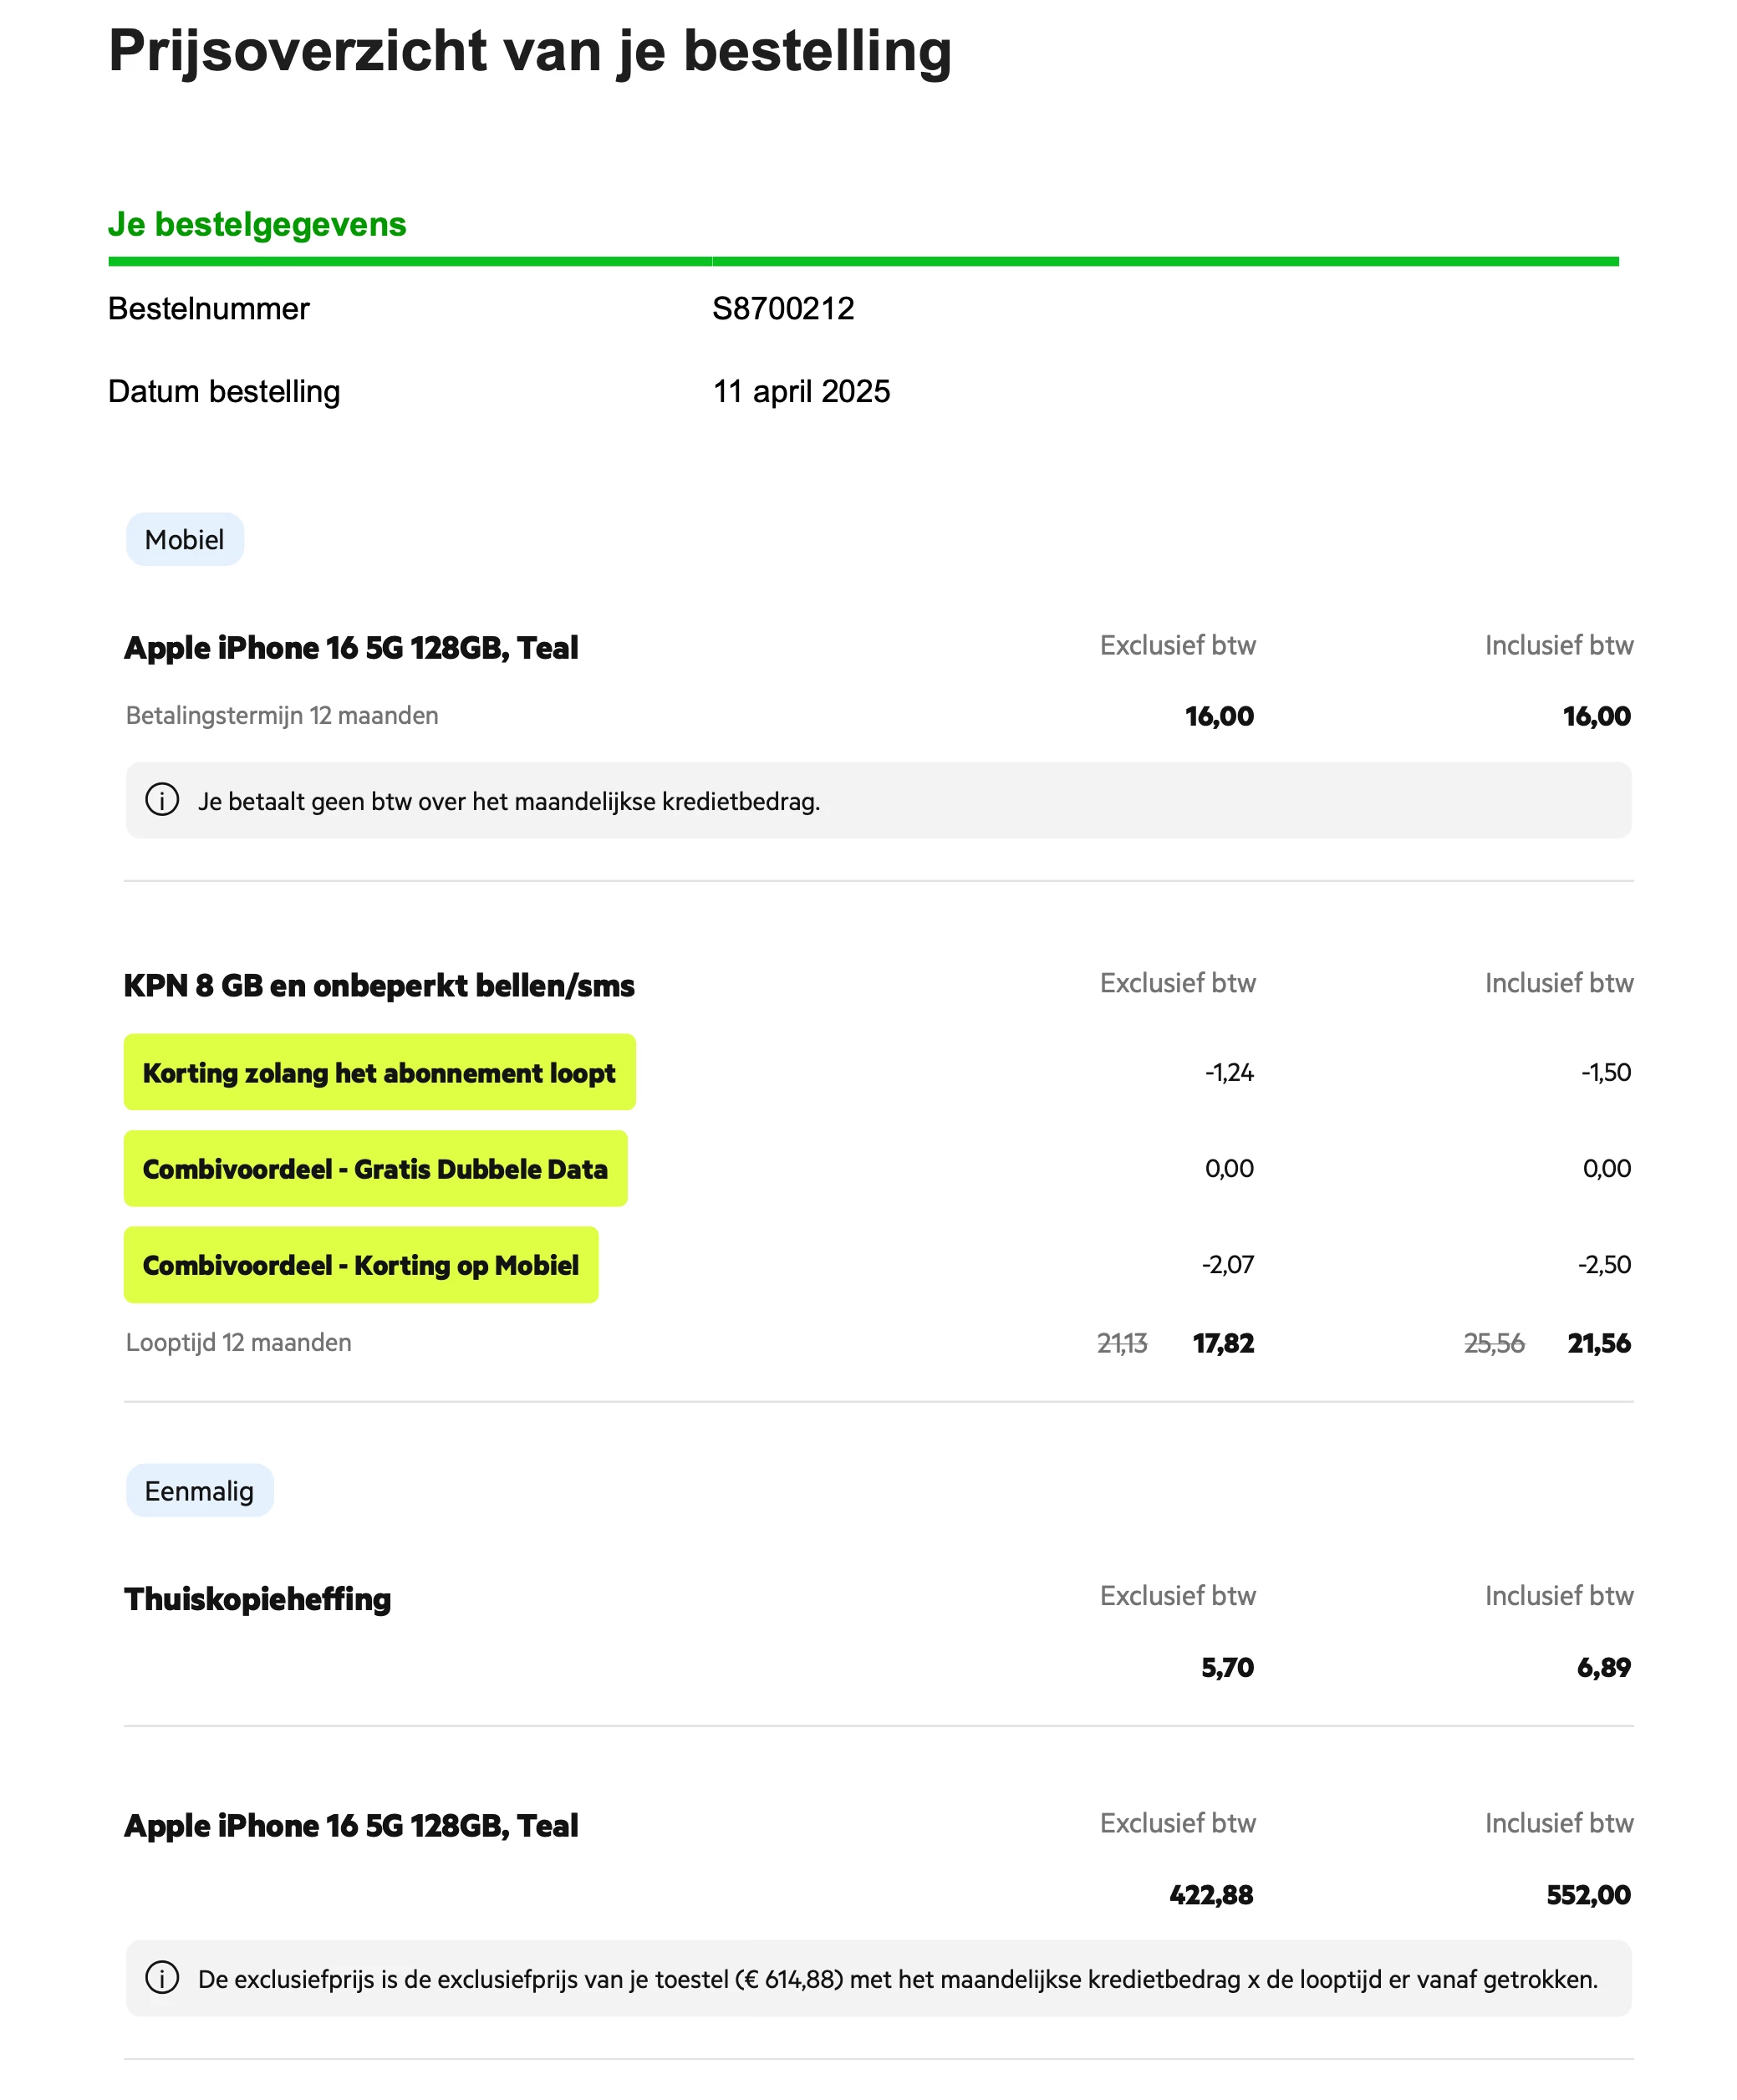The width and height of the screenshot is (1737, 2100).
Task: Click the first Apple iPhone 16 heading
Action: [351, 648]
